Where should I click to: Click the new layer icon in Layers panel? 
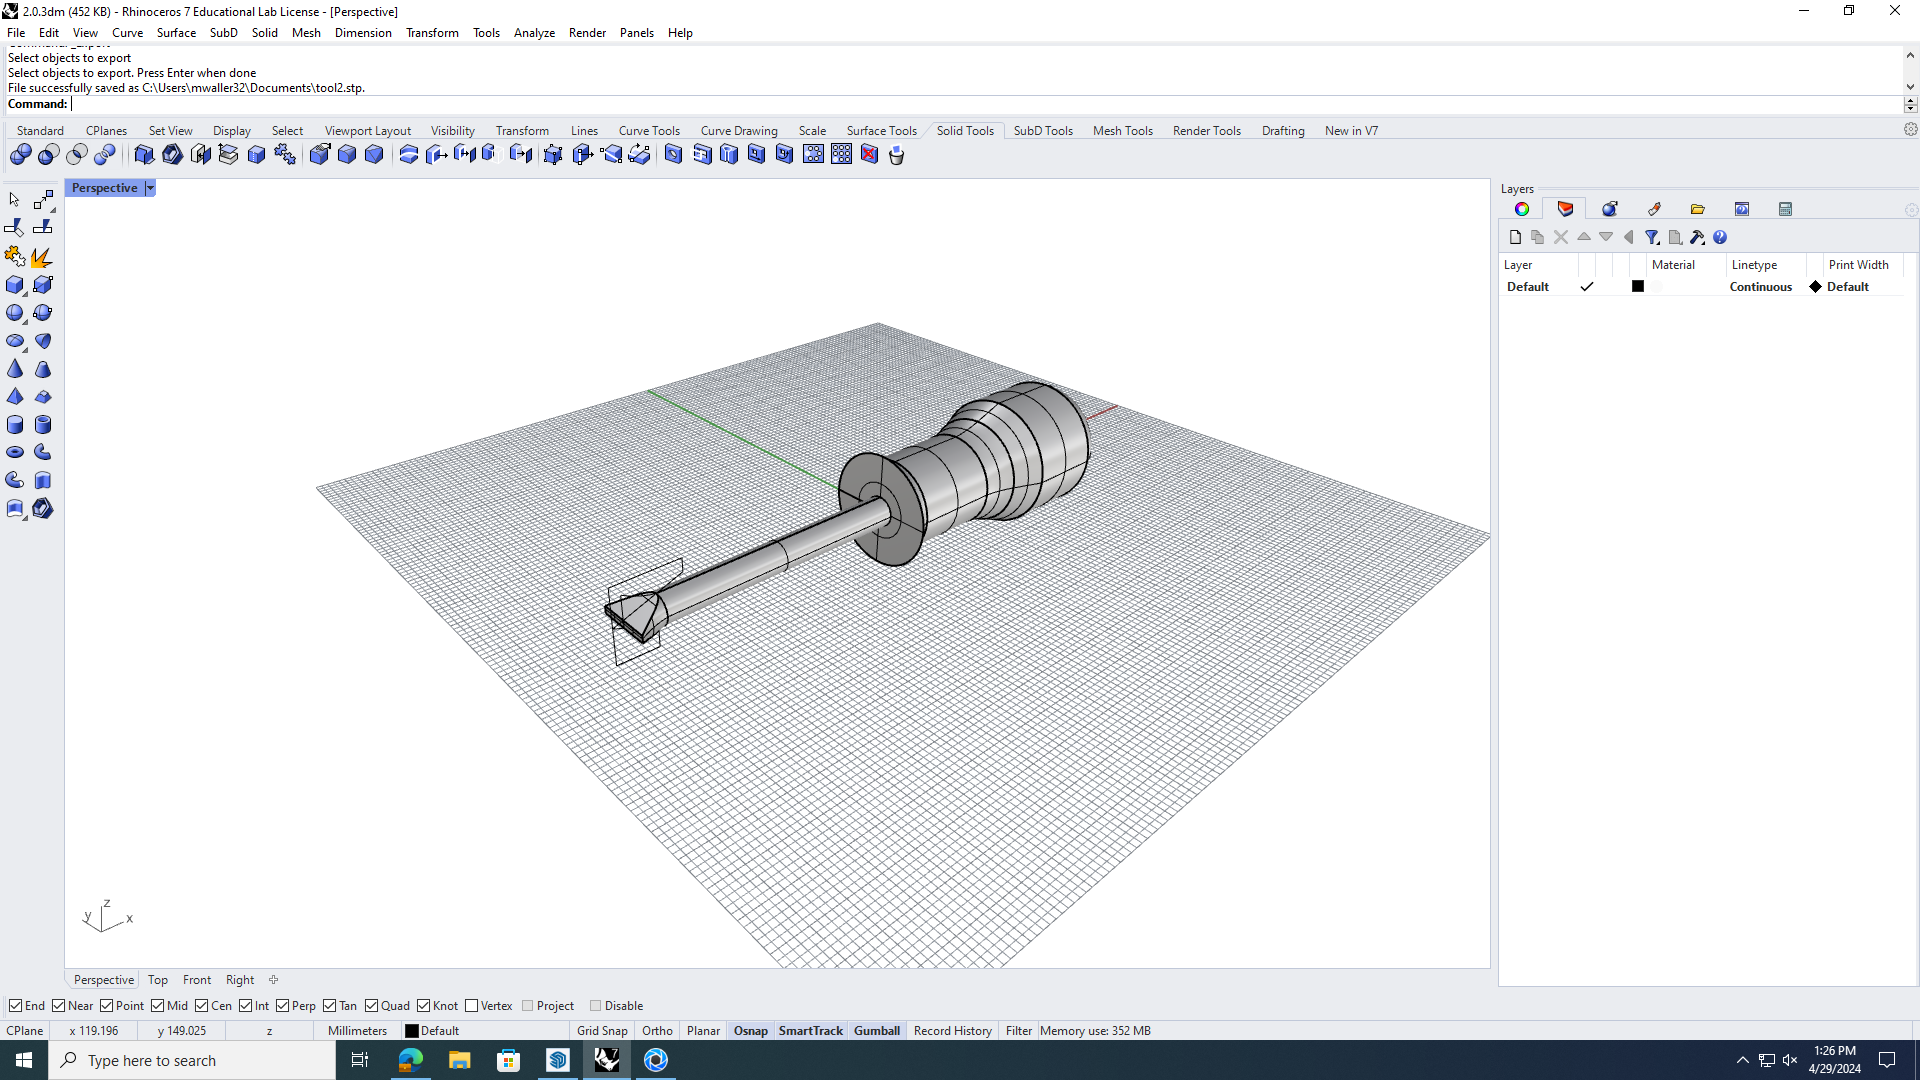(1515, 237)
